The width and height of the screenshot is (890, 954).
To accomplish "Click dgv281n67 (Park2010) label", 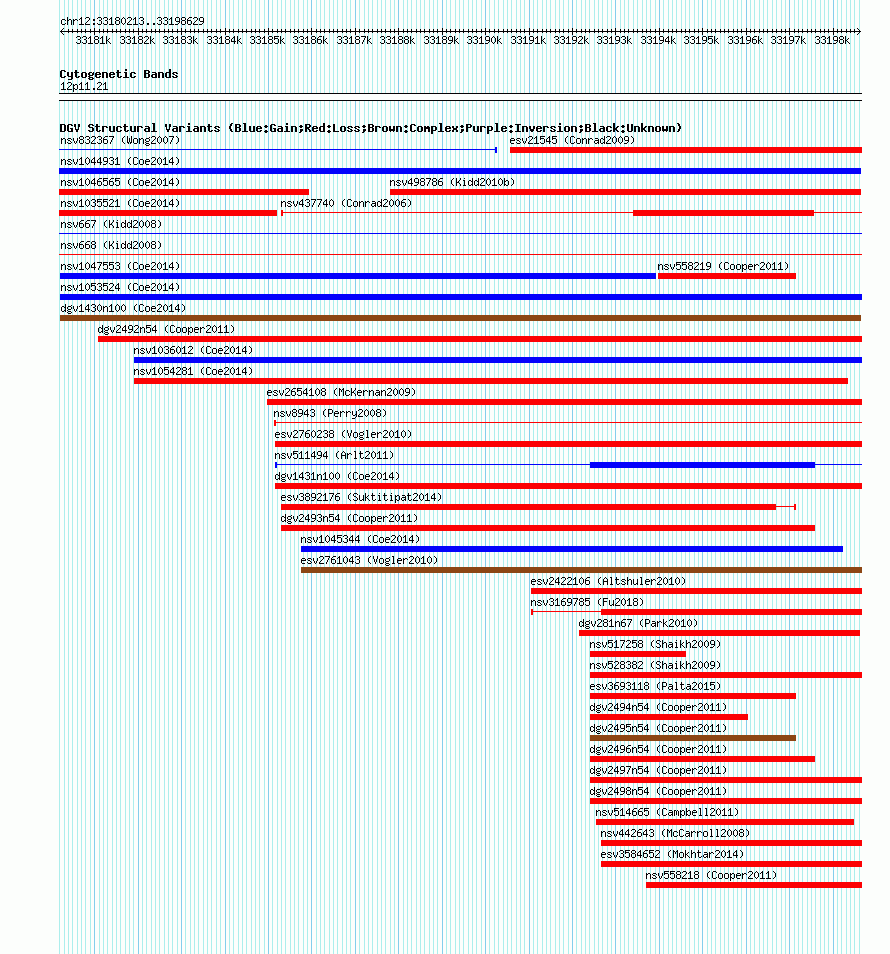I will [638, 623].
